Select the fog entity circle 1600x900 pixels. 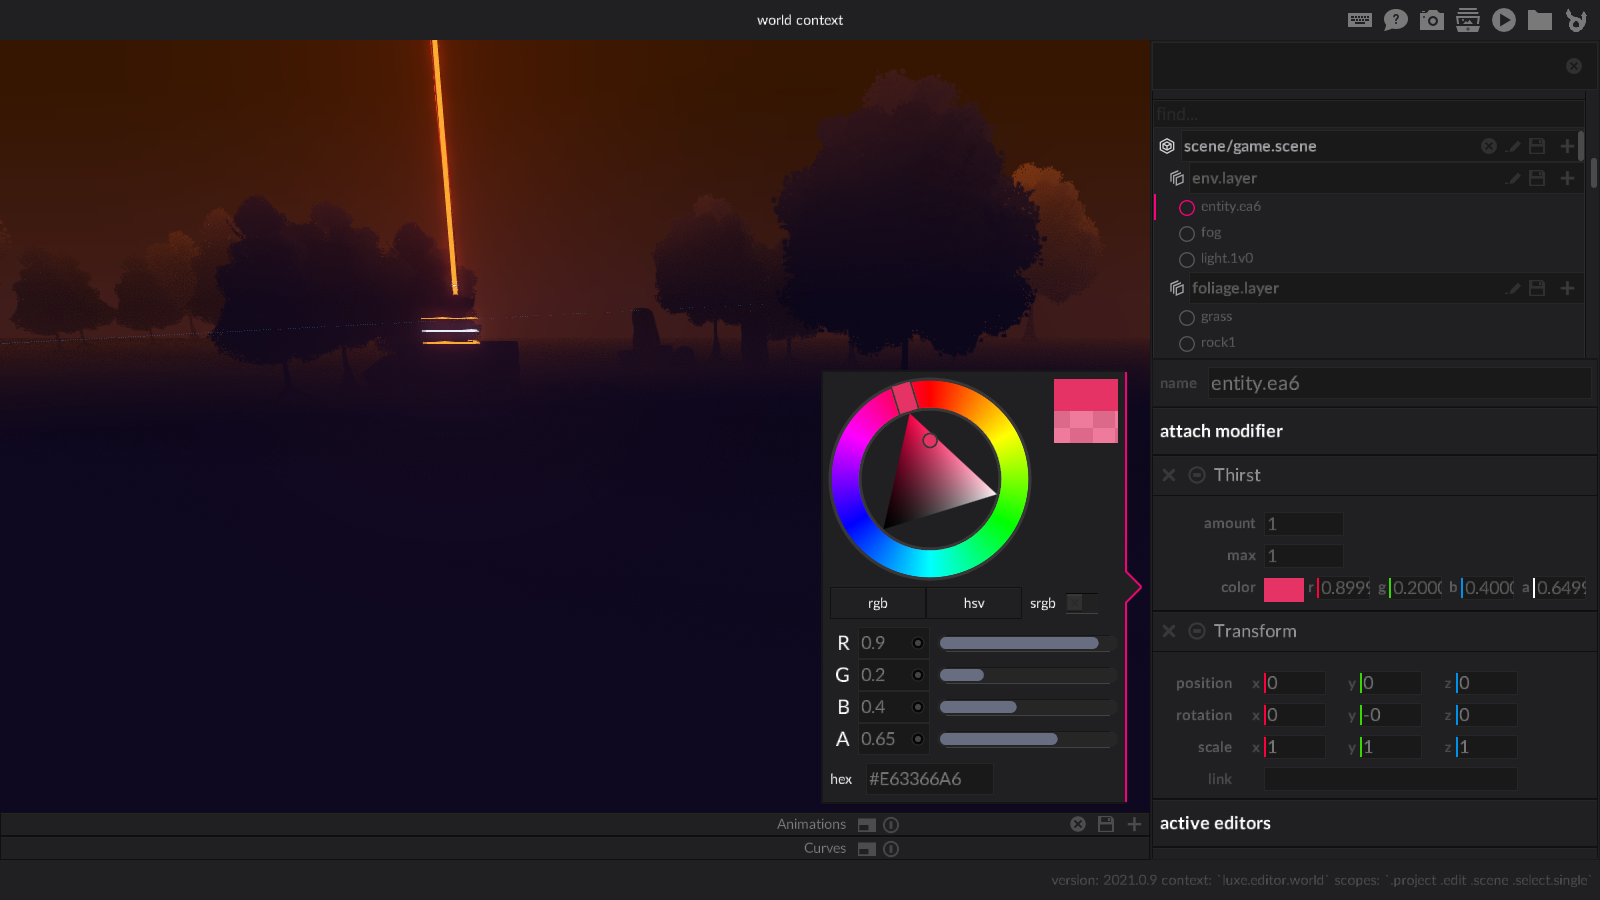pos(1187,233)
